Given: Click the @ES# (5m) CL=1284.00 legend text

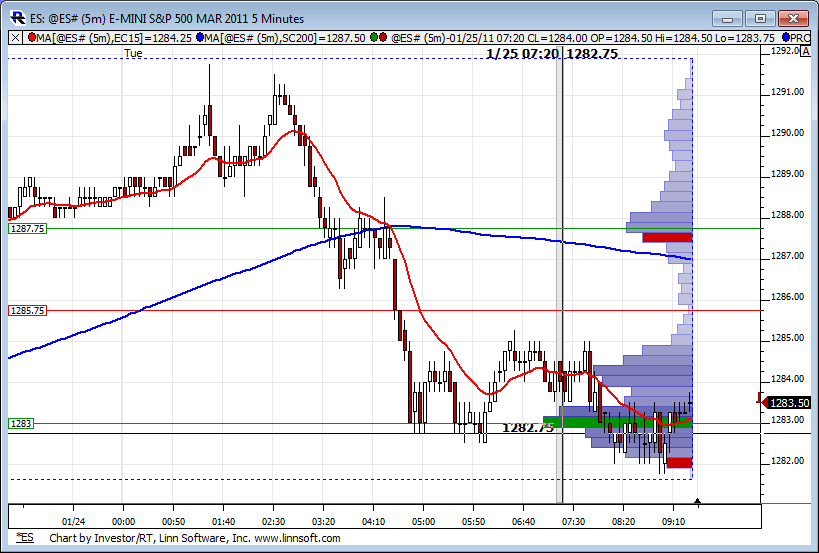Looking at the screenshot, I should pyautogui.click(x=583, y=38).
